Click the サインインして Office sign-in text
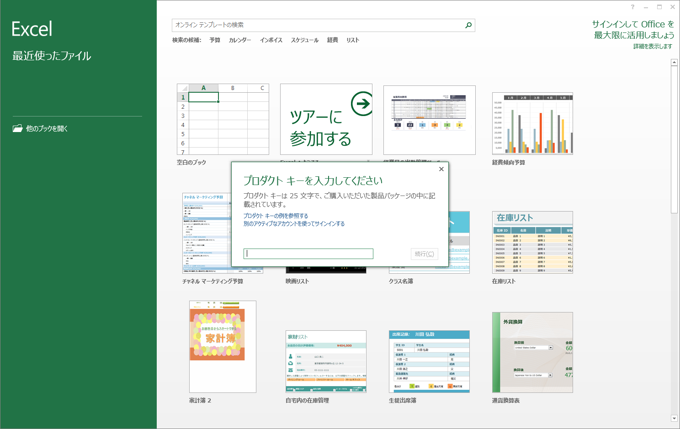Screen dimensions: 680x429 (x=633, y=29)
